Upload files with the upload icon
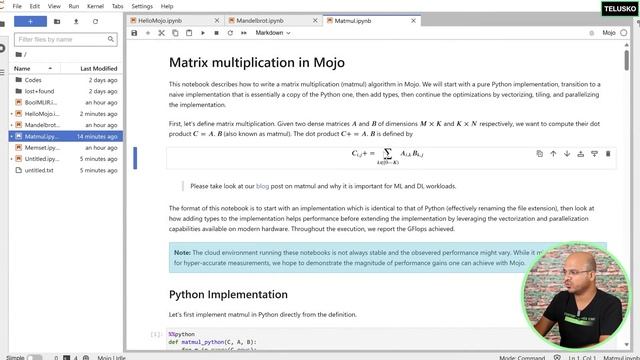Screen dimensions: 640x360 coord(76,21)
